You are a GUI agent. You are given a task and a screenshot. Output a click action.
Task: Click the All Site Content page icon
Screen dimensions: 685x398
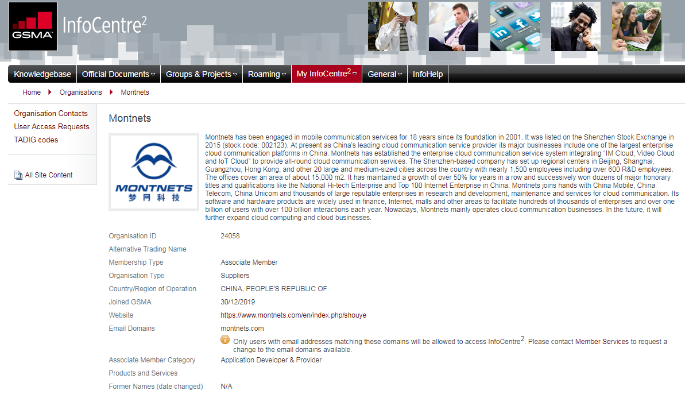point(18,175)
